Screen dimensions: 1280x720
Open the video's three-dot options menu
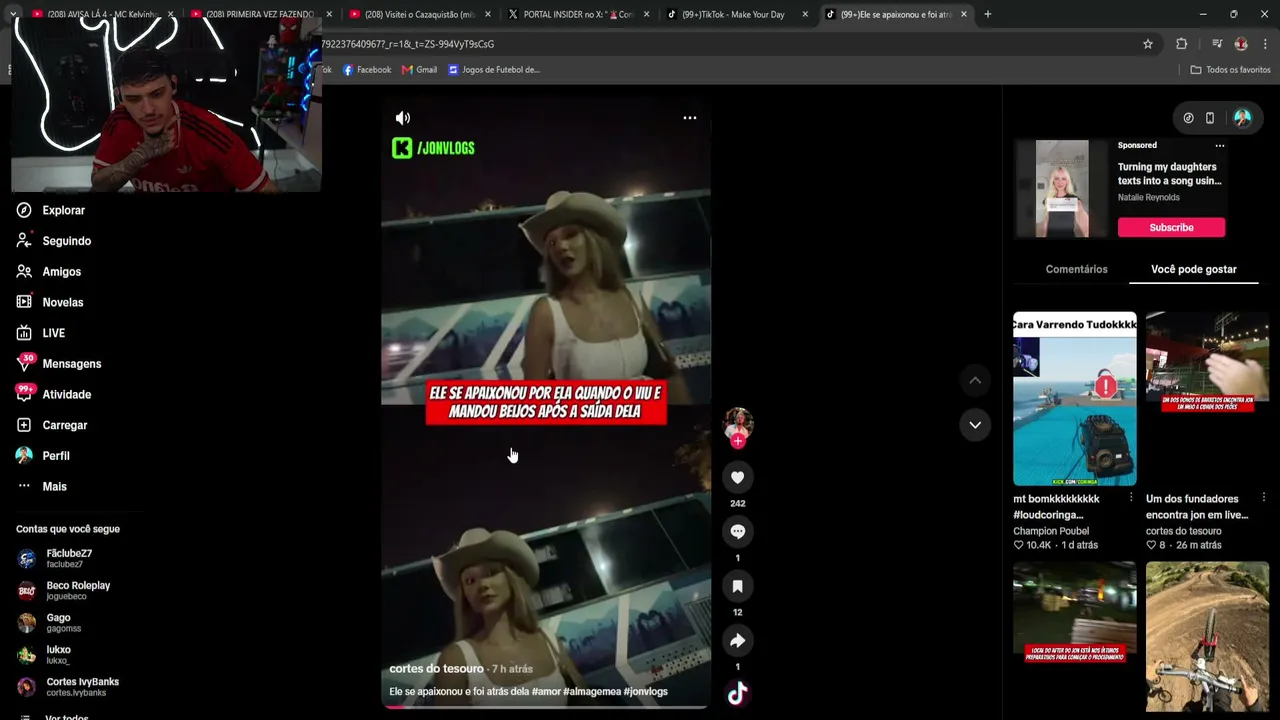pyautogui.click(x=689, y=118)
